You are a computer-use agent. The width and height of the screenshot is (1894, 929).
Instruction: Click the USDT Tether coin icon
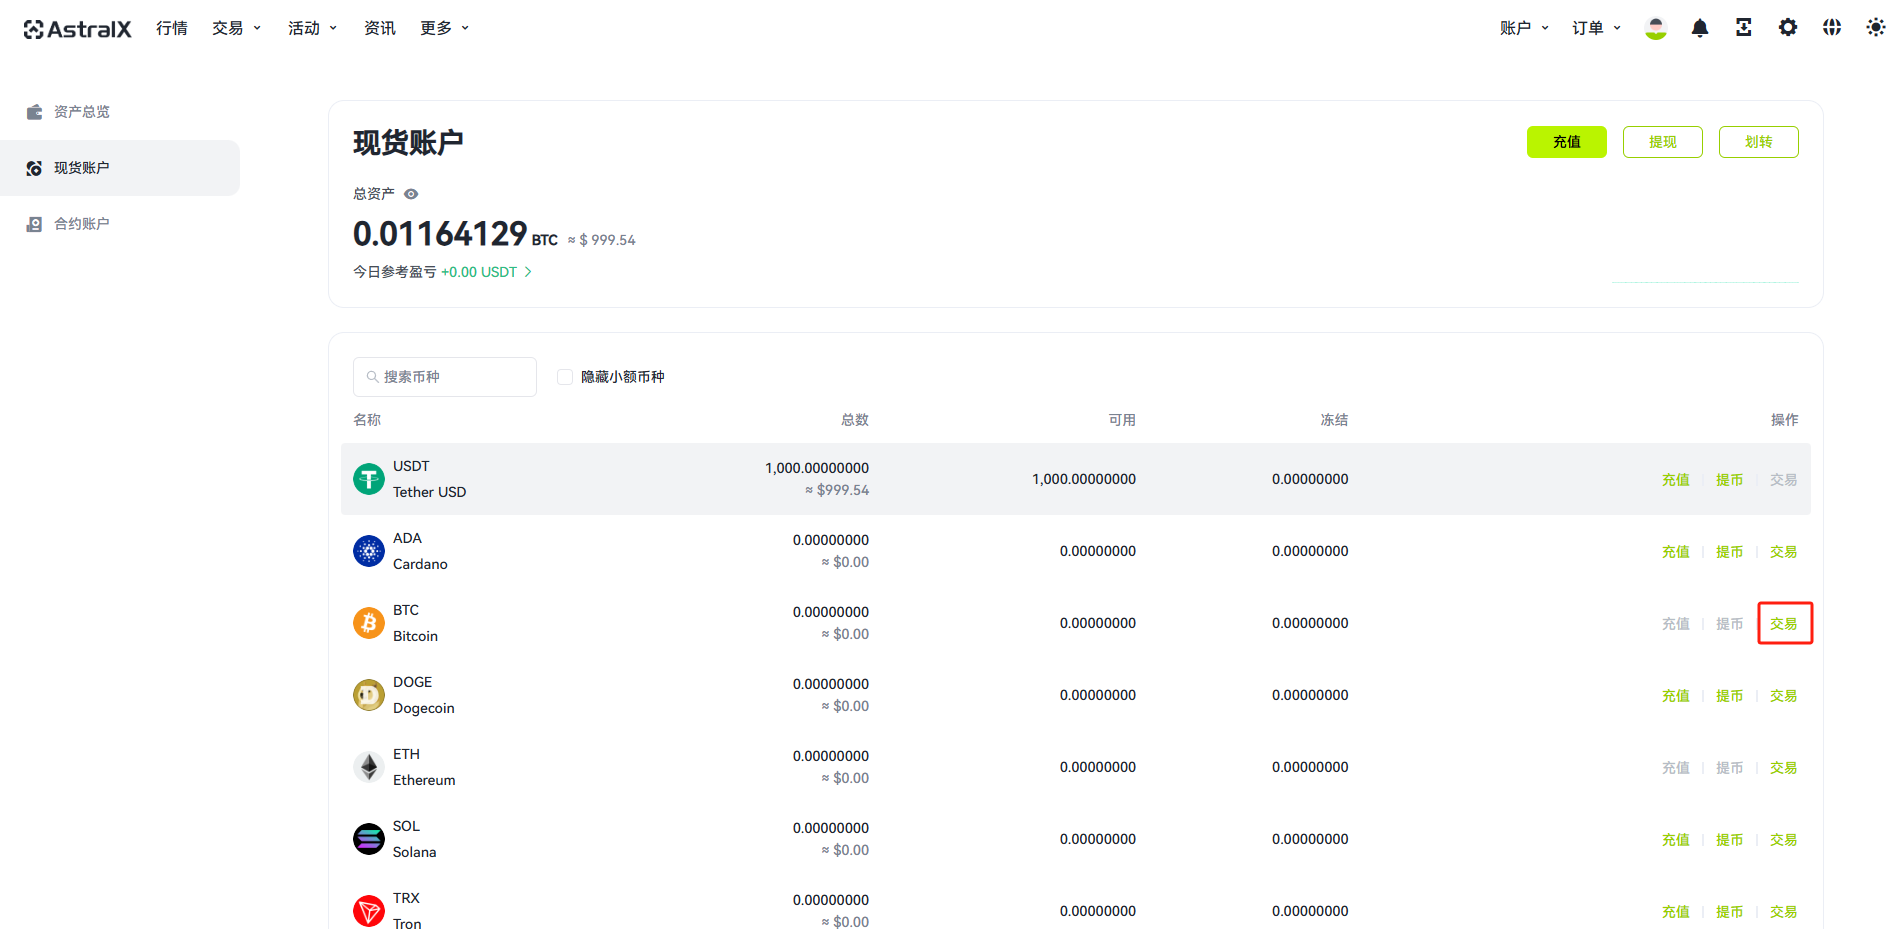(x=369, y=479)
